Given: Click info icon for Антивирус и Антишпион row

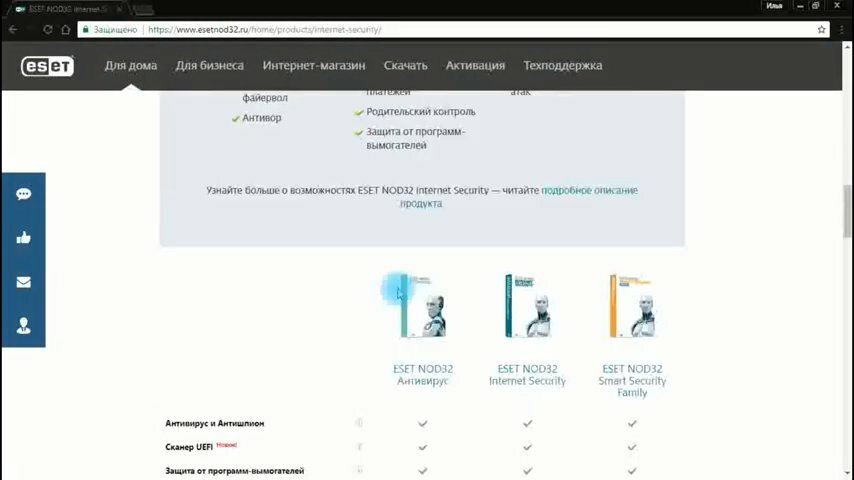Looking at the screenshot, I should pyautogui.click(x=359, y=423).
